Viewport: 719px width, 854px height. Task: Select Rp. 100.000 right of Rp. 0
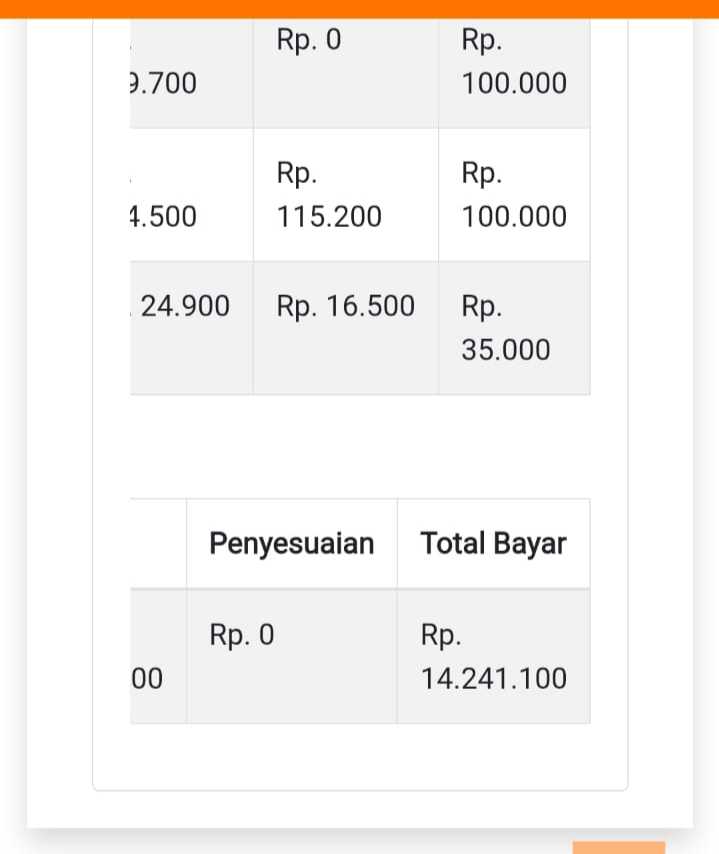click(514, 62)
